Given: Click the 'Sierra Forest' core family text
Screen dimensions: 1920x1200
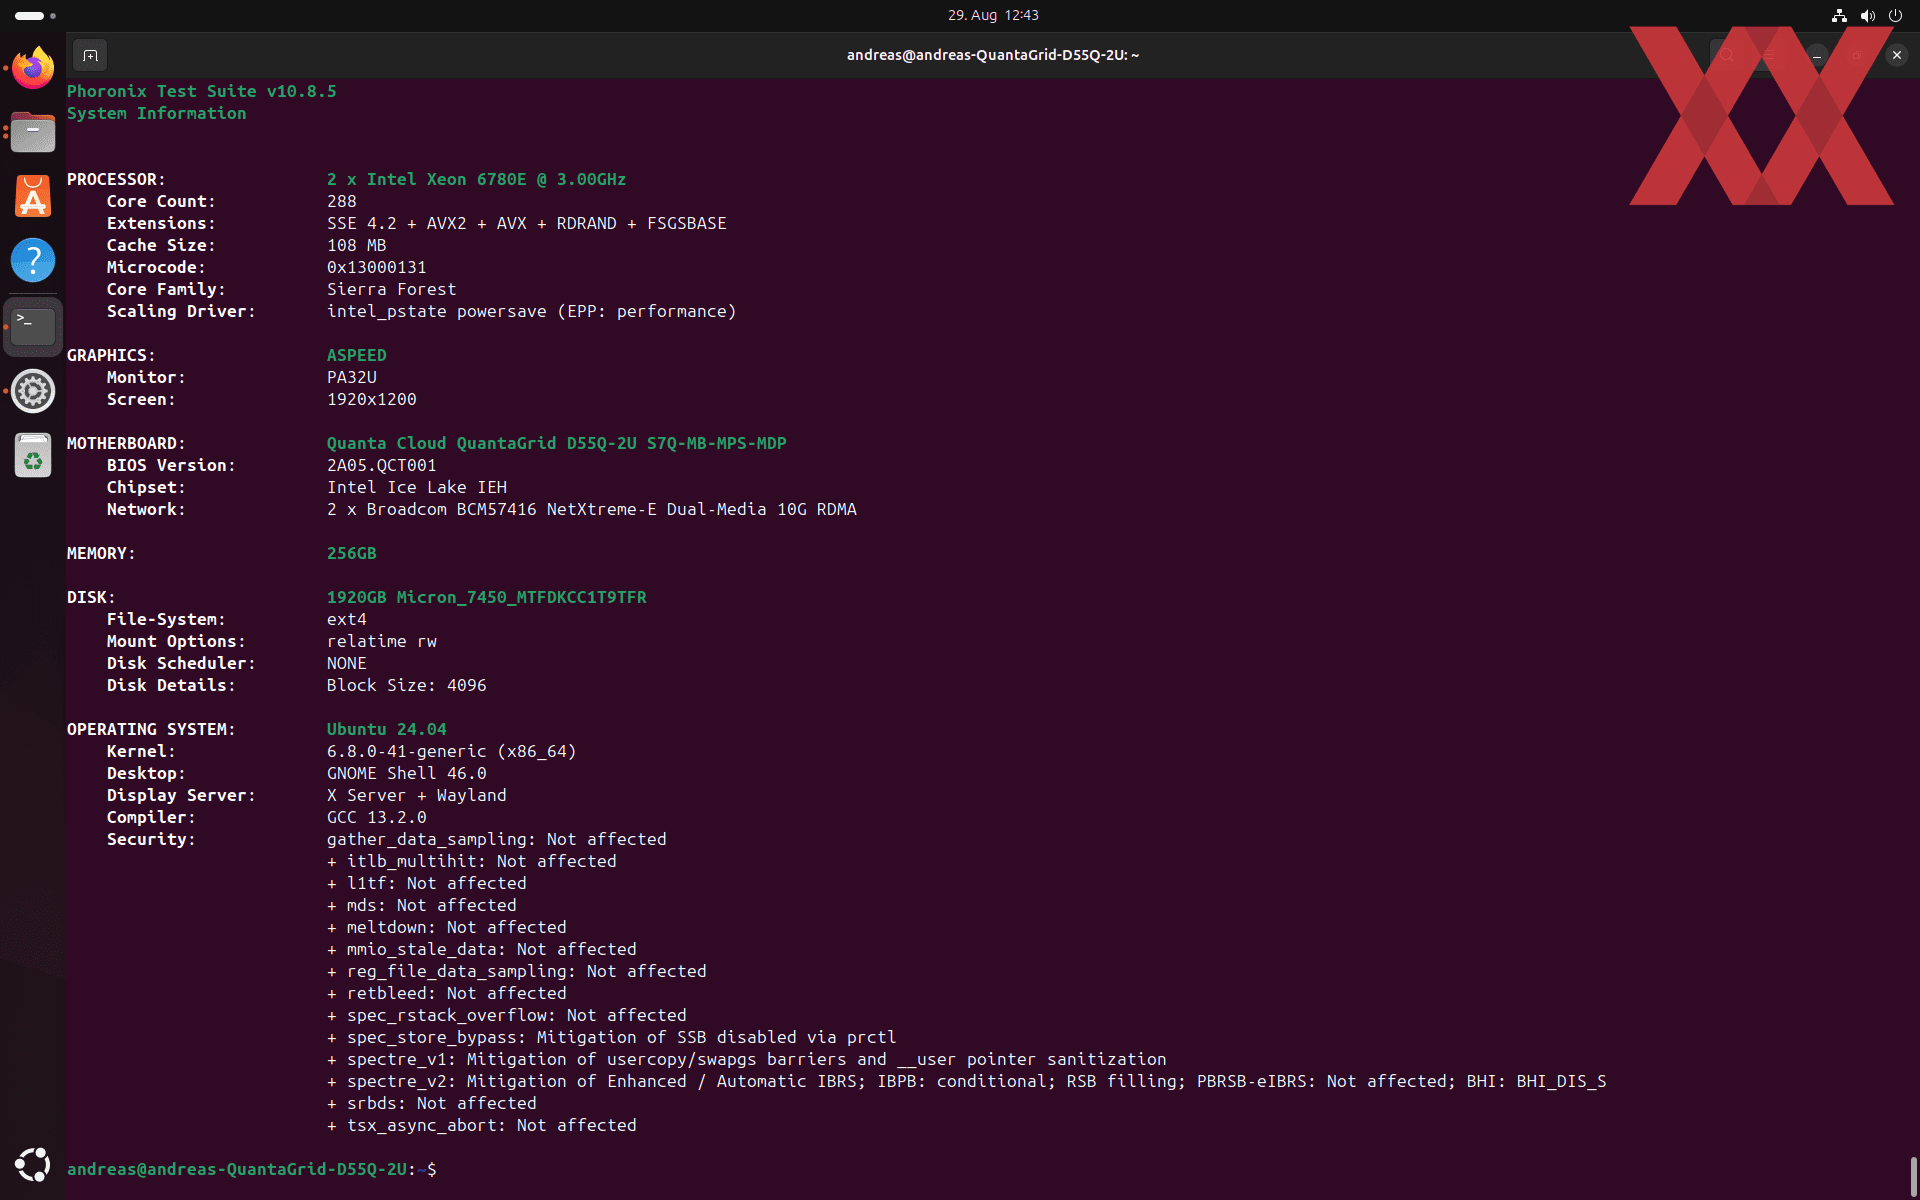Looking at the screenshot, I should click(392, 289).
